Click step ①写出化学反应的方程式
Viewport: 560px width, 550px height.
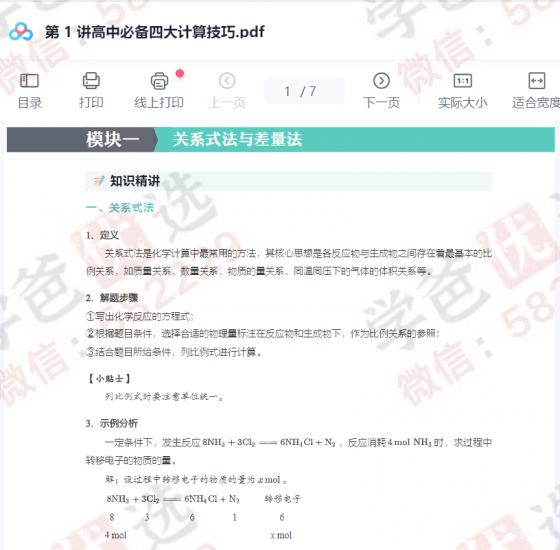[x=140, y=316]
